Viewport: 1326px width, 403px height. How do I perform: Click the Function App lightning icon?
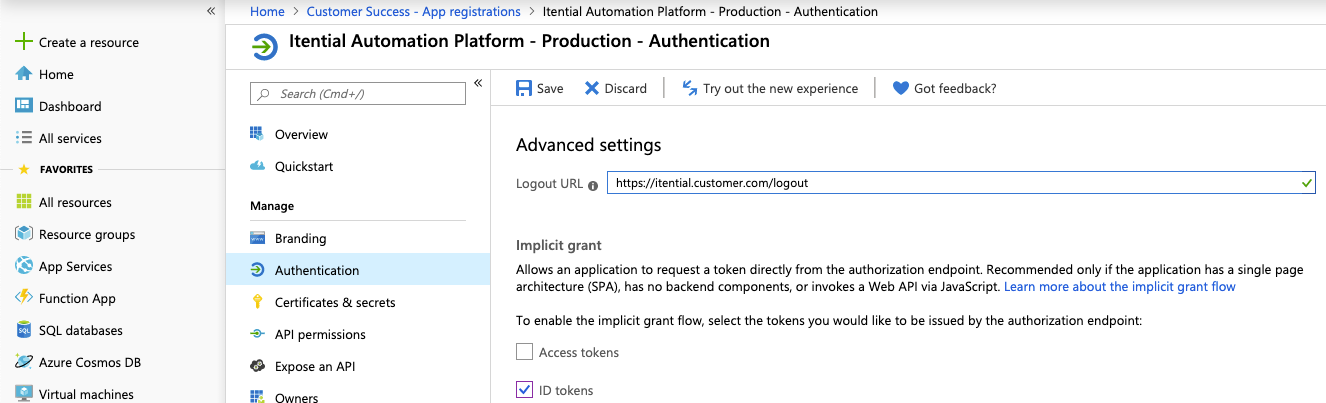click(x=24, y=298)
